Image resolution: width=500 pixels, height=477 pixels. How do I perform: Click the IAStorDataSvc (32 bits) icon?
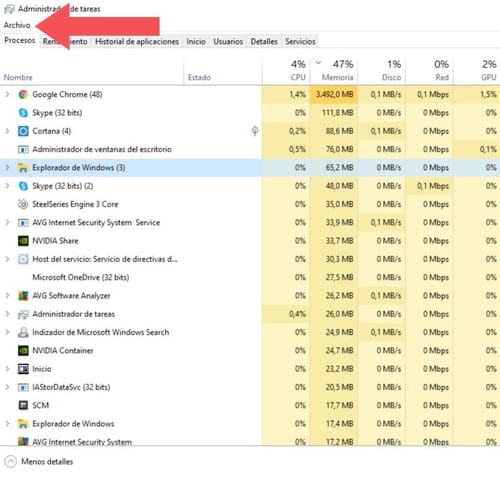[23, 387]
